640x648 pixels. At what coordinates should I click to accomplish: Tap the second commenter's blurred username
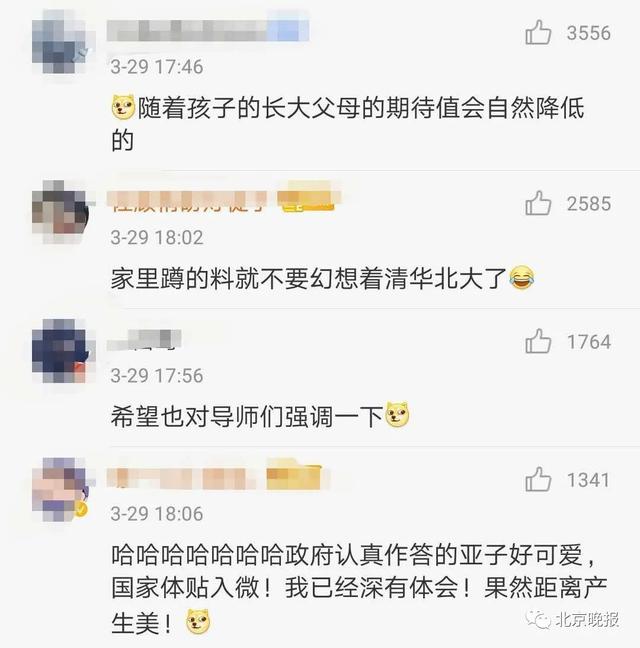(x=223, y=197)
